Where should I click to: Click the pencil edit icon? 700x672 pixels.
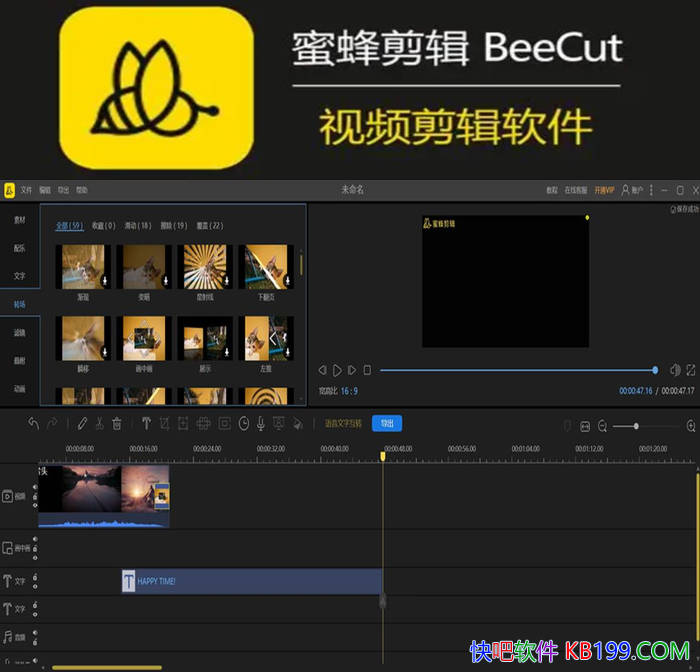82,424
